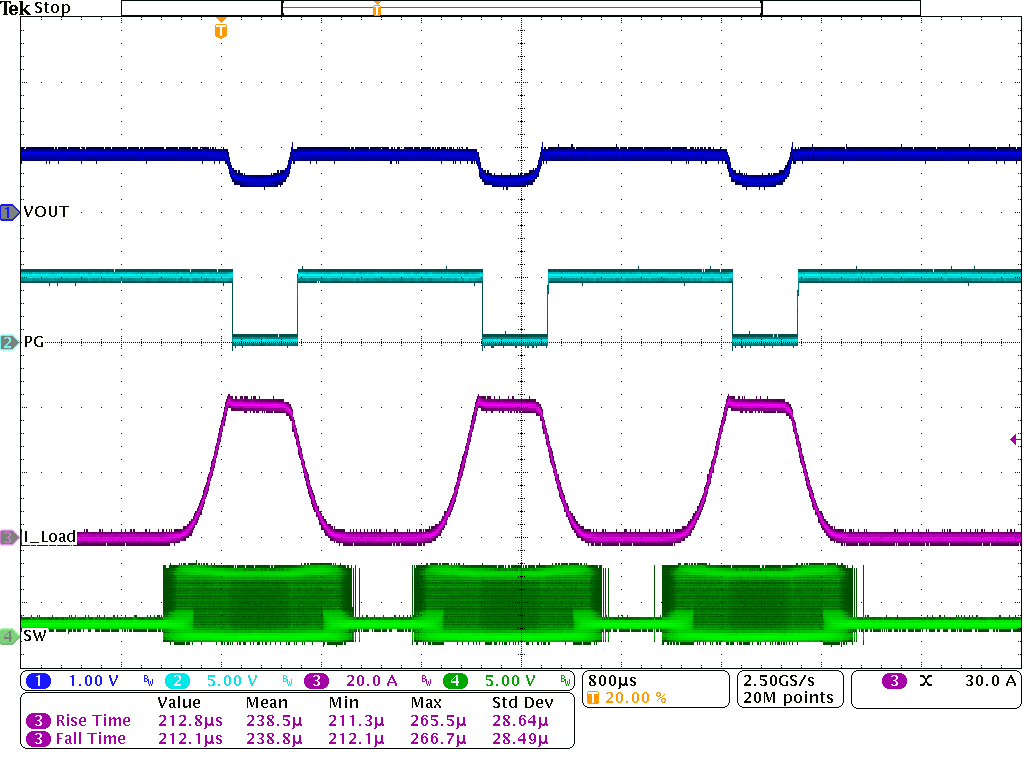Select the channel 4 marker beside SW
The width and height of the screenshot is (1024, 768).
click(x=9, y=636)
